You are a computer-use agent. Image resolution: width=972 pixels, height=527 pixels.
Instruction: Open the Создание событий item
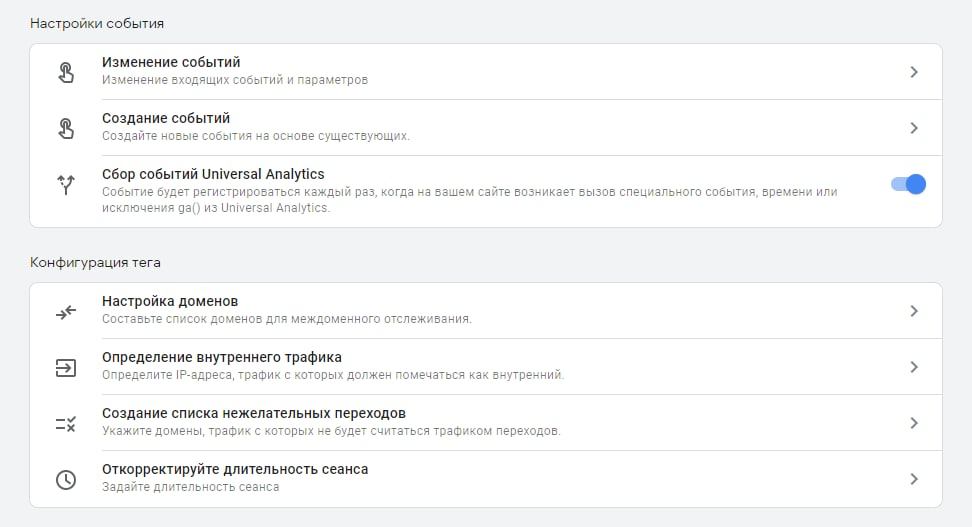(x=166, y=119)
